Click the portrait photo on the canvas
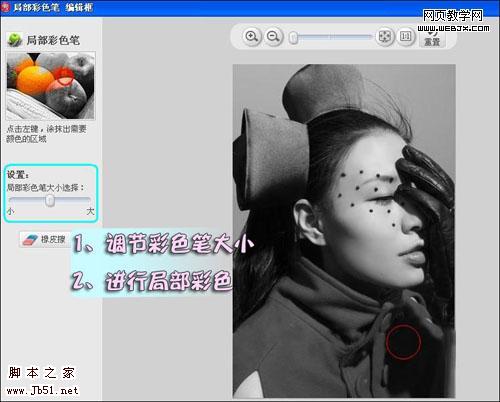The image size is (500, 402). click(344, 231)
